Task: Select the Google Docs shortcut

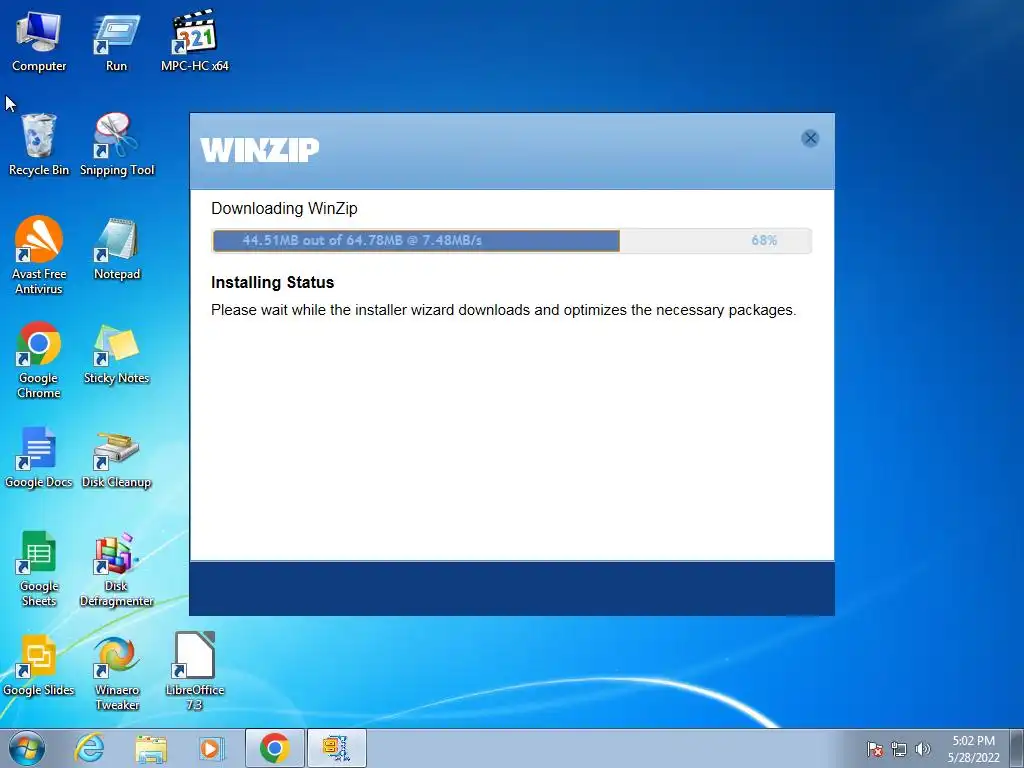Action: pyautogui.click(x=39, y=457)
